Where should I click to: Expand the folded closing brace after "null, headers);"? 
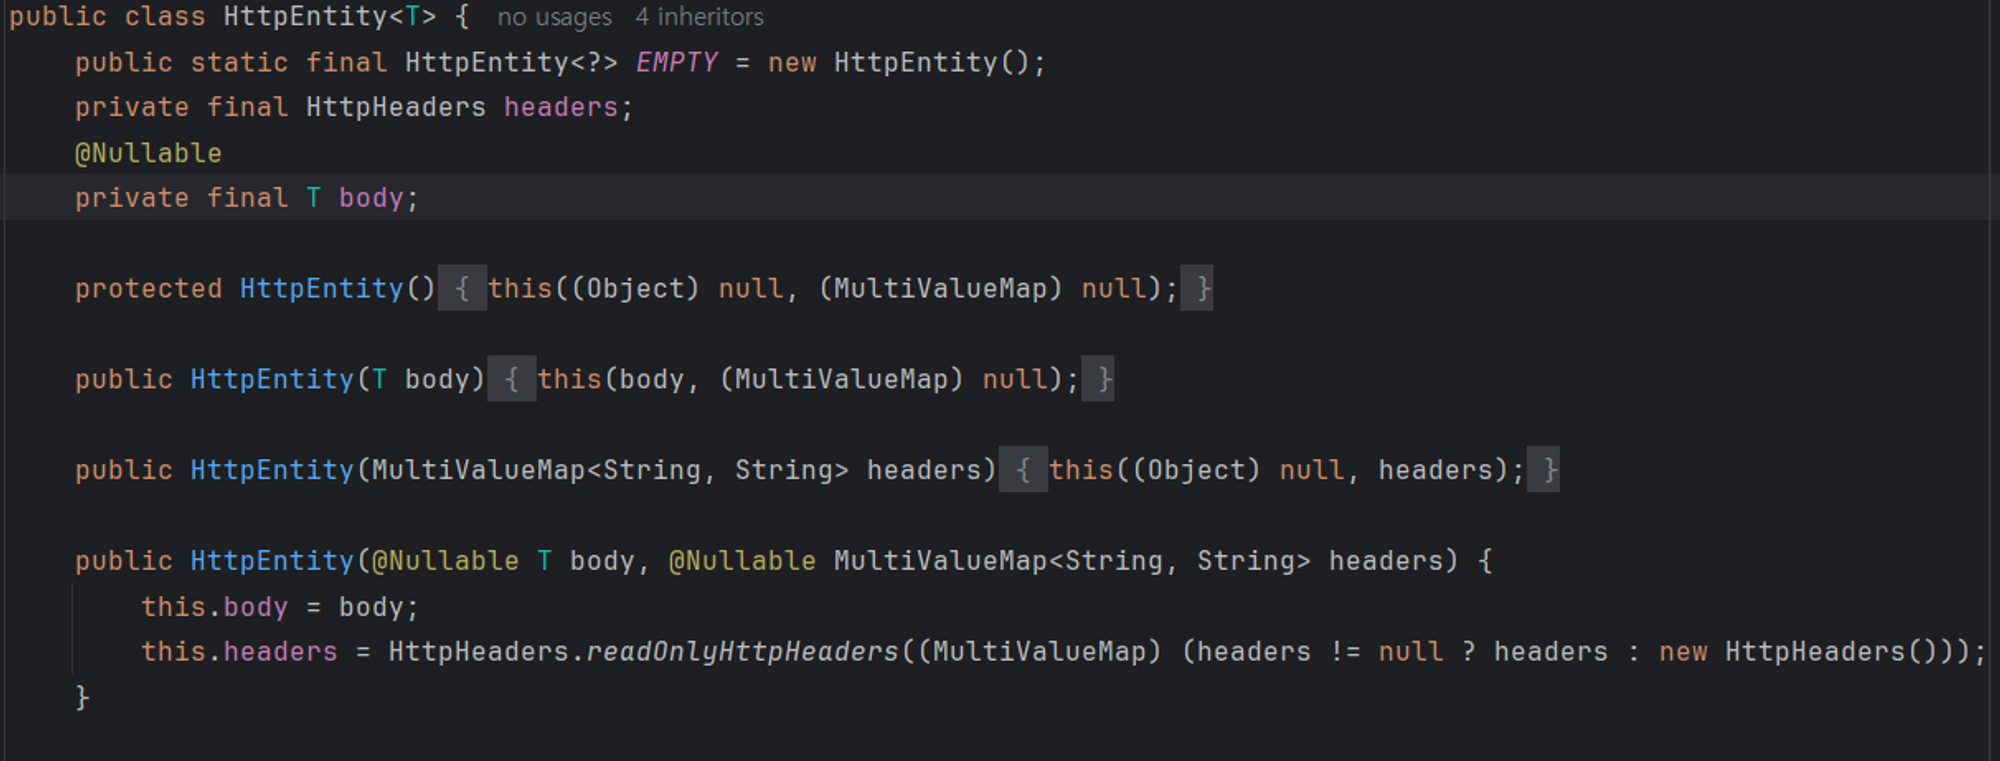(1543, 470)
